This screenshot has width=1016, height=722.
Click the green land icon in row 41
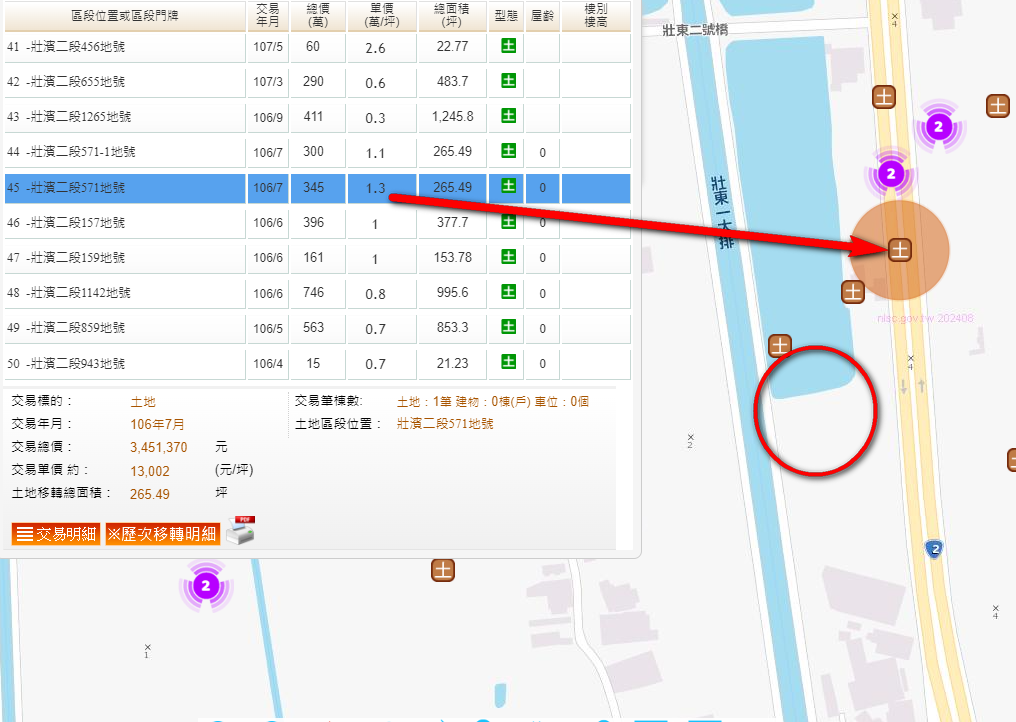coord(508,46)
